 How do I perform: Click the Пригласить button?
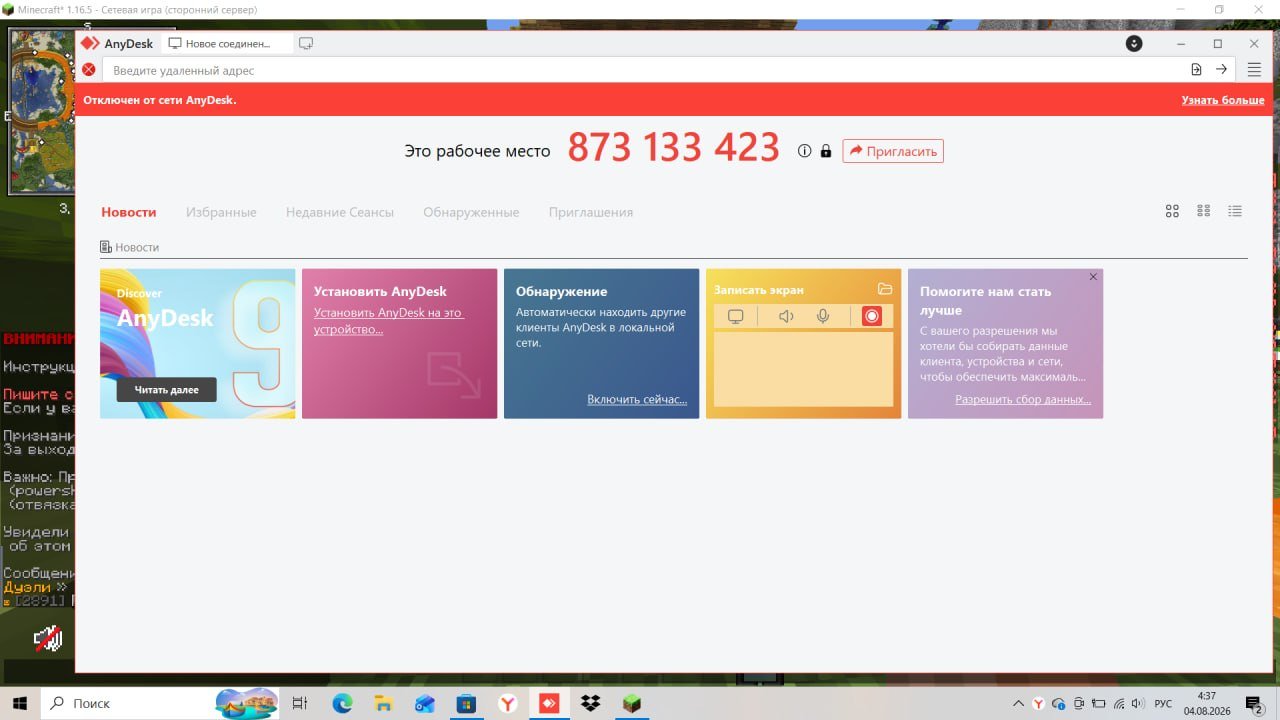893,151
